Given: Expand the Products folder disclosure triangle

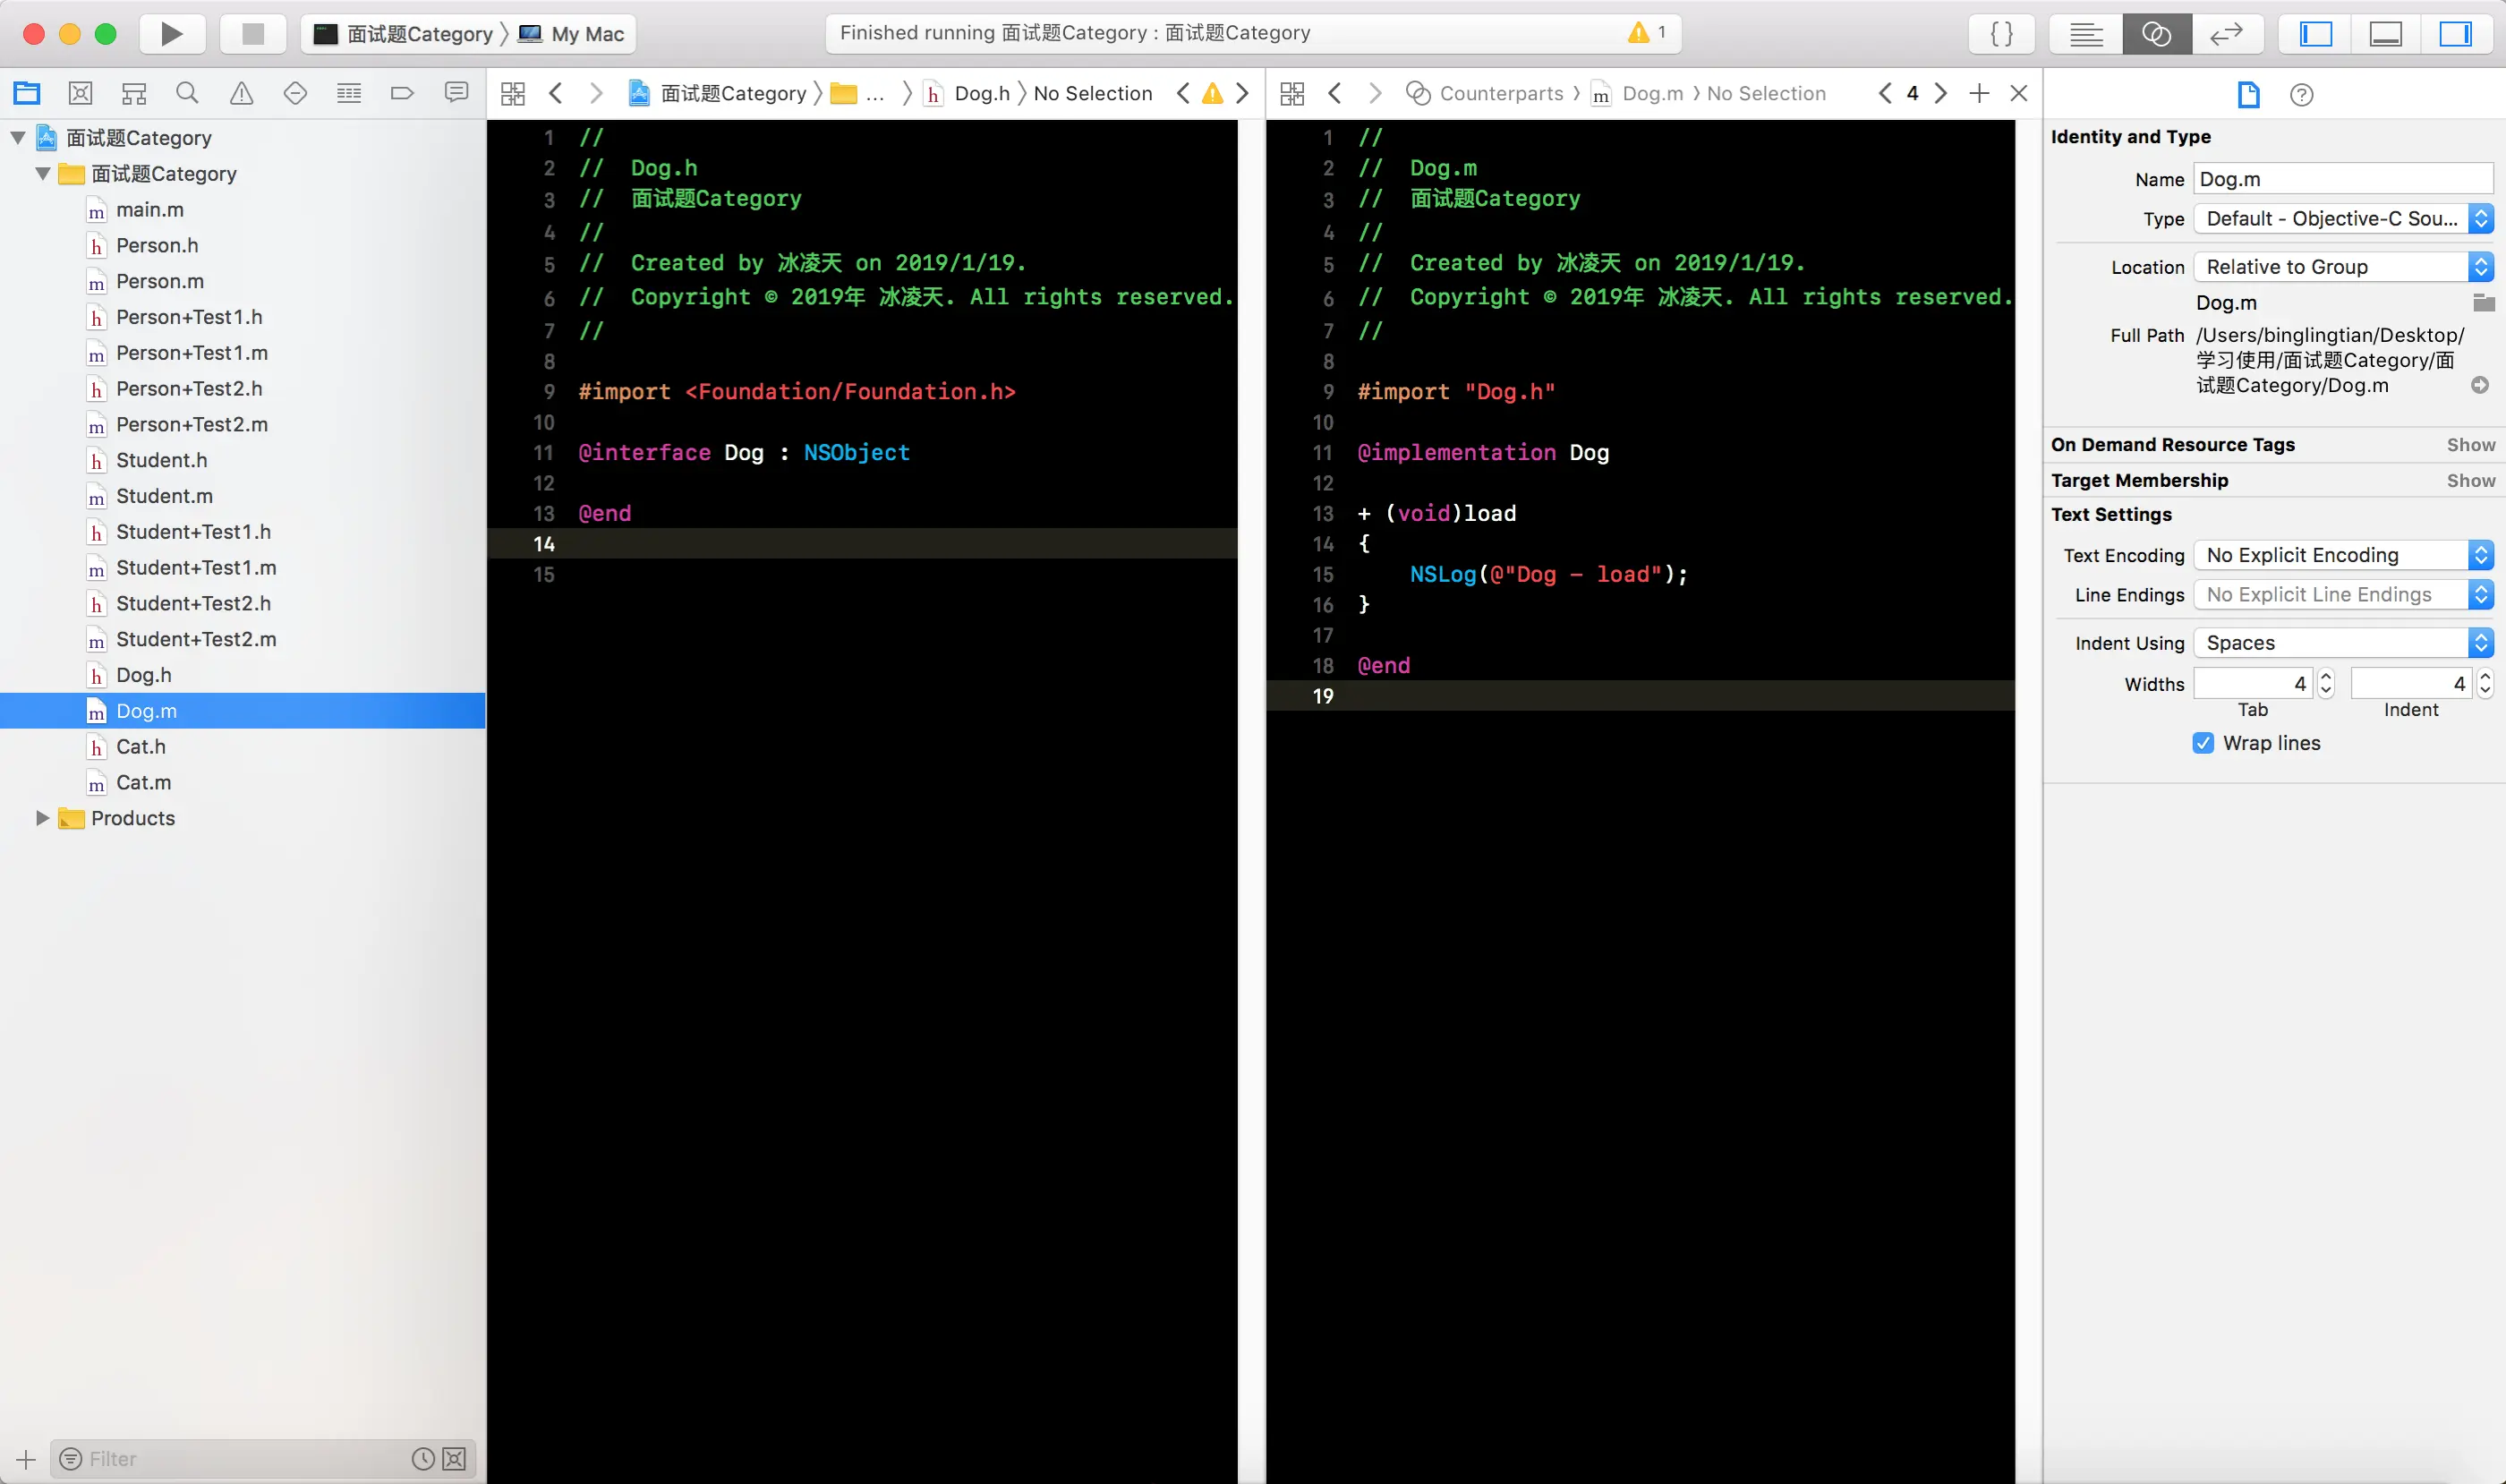Looking at the screenshot, I should pos(42,818).
